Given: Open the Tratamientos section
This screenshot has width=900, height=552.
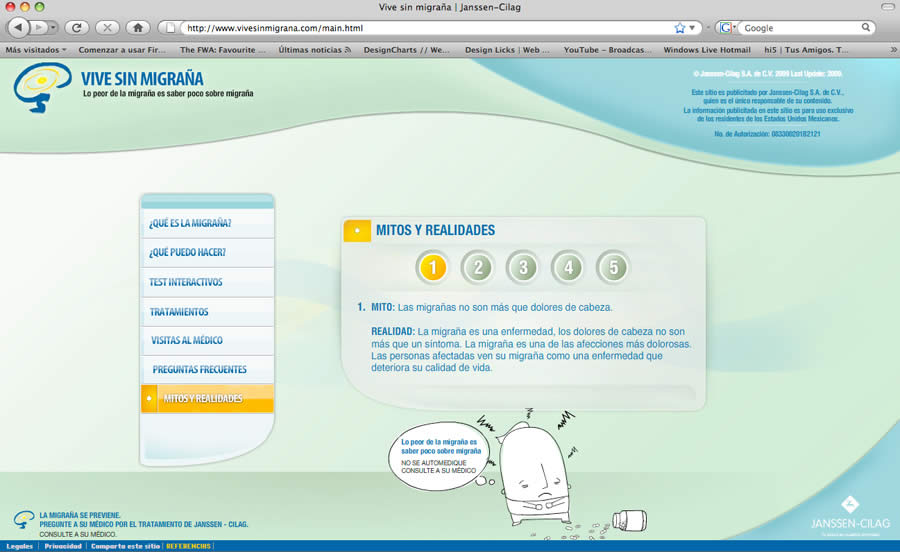Looking at the screenshot, I should point(208,312).
